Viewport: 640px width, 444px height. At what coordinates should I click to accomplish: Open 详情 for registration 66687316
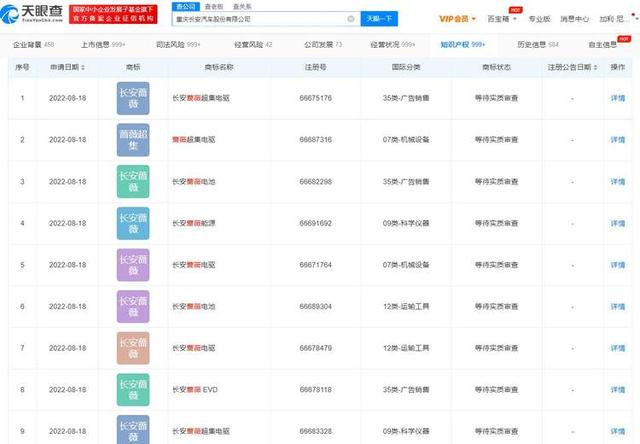pyautogui.click(x=618, y=140)
